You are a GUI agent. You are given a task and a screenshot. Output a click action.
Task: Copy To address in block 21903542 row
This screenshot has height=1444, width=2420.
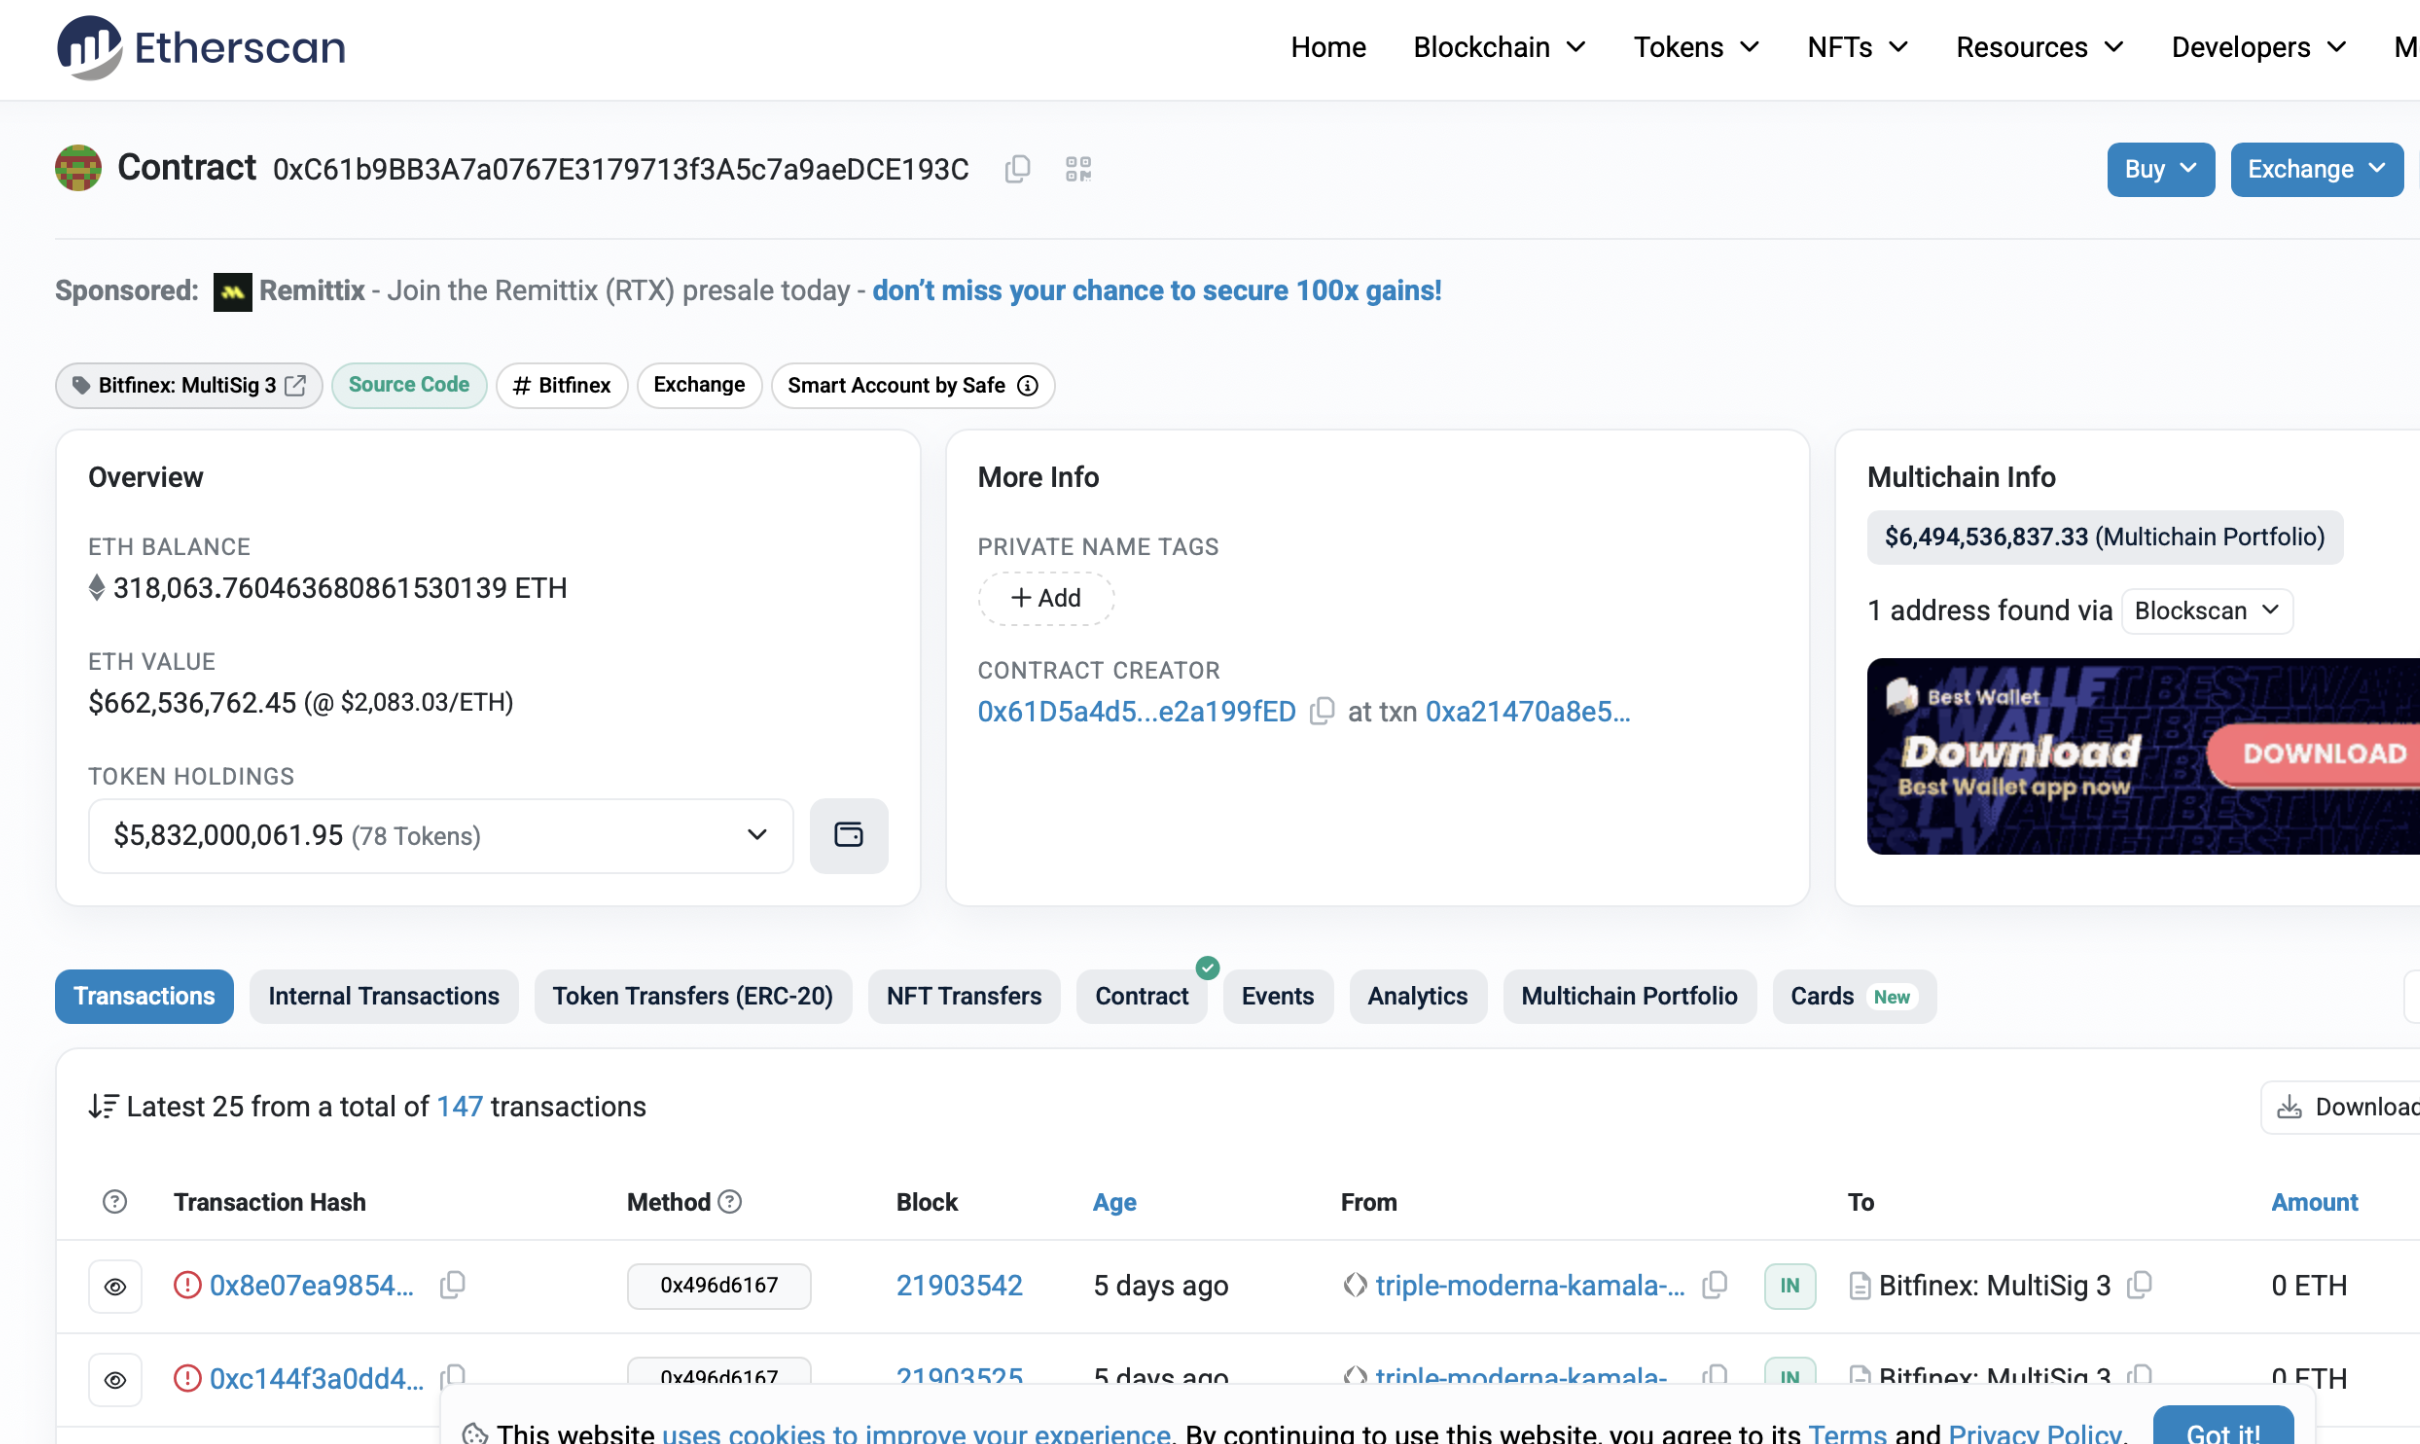pos(2138,1284)
